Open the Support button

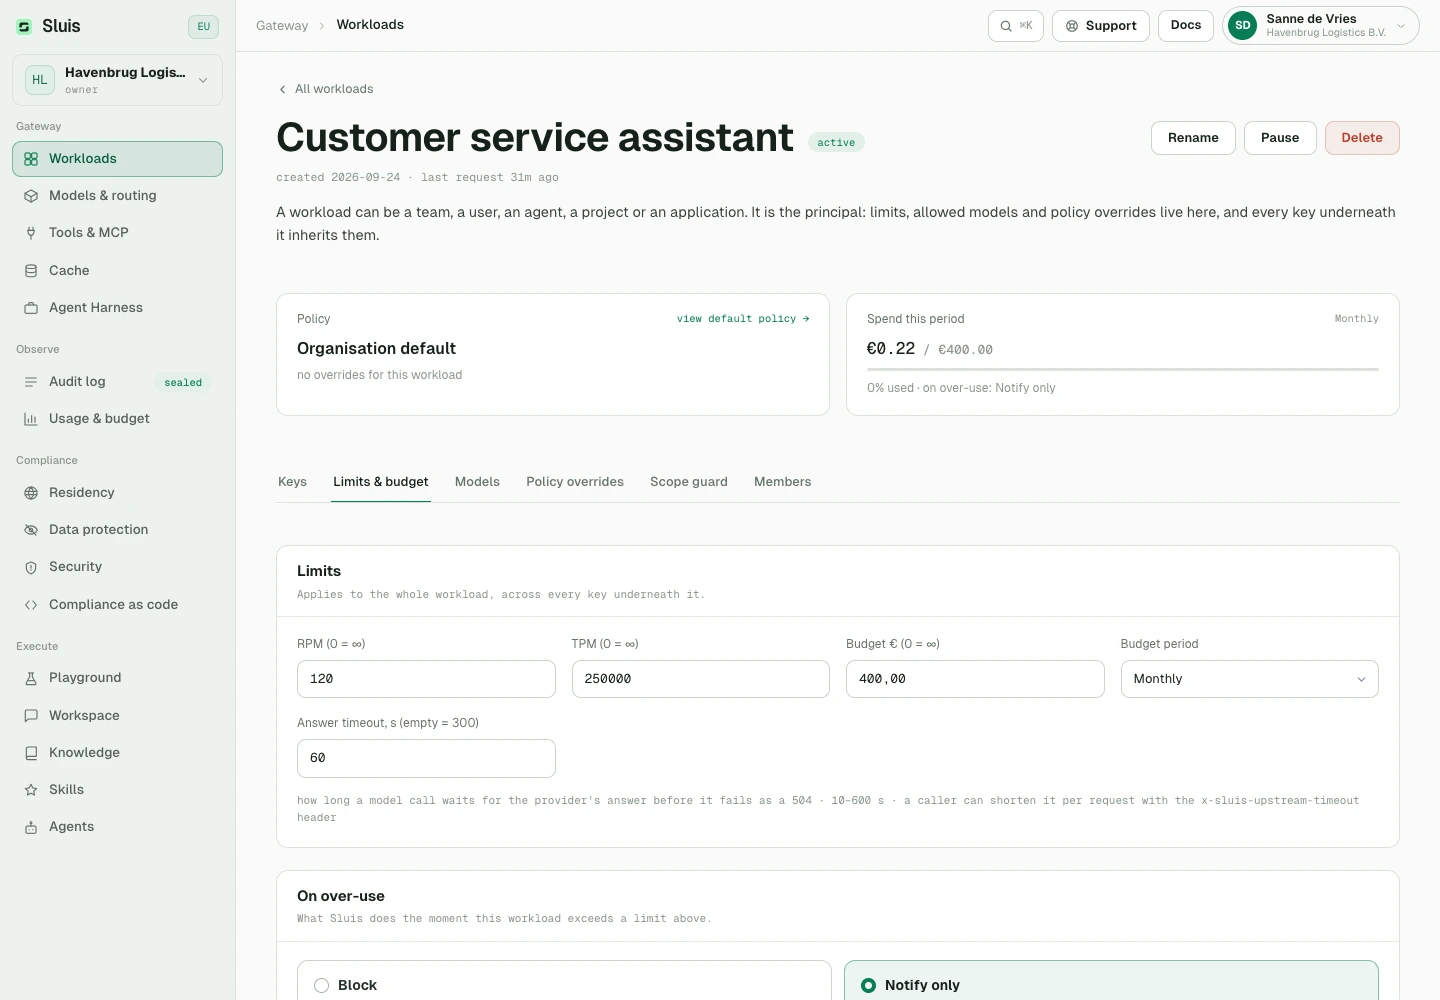(x=1101, y=26)
